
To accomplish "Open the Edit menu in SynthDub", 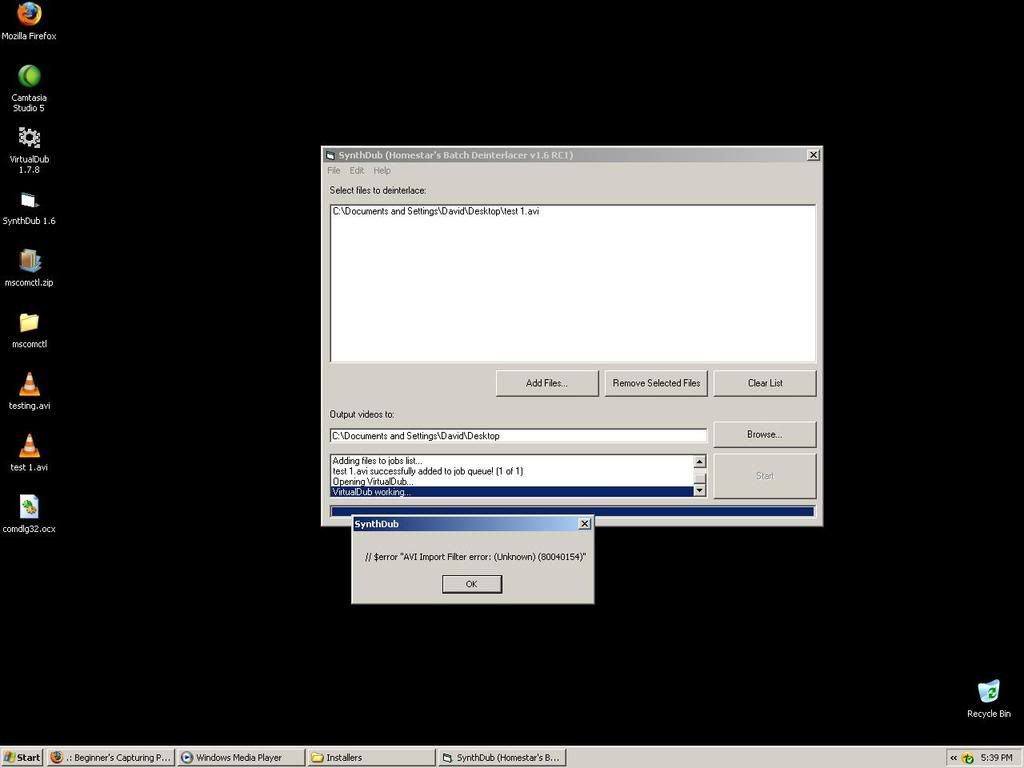I will point(357,170).
